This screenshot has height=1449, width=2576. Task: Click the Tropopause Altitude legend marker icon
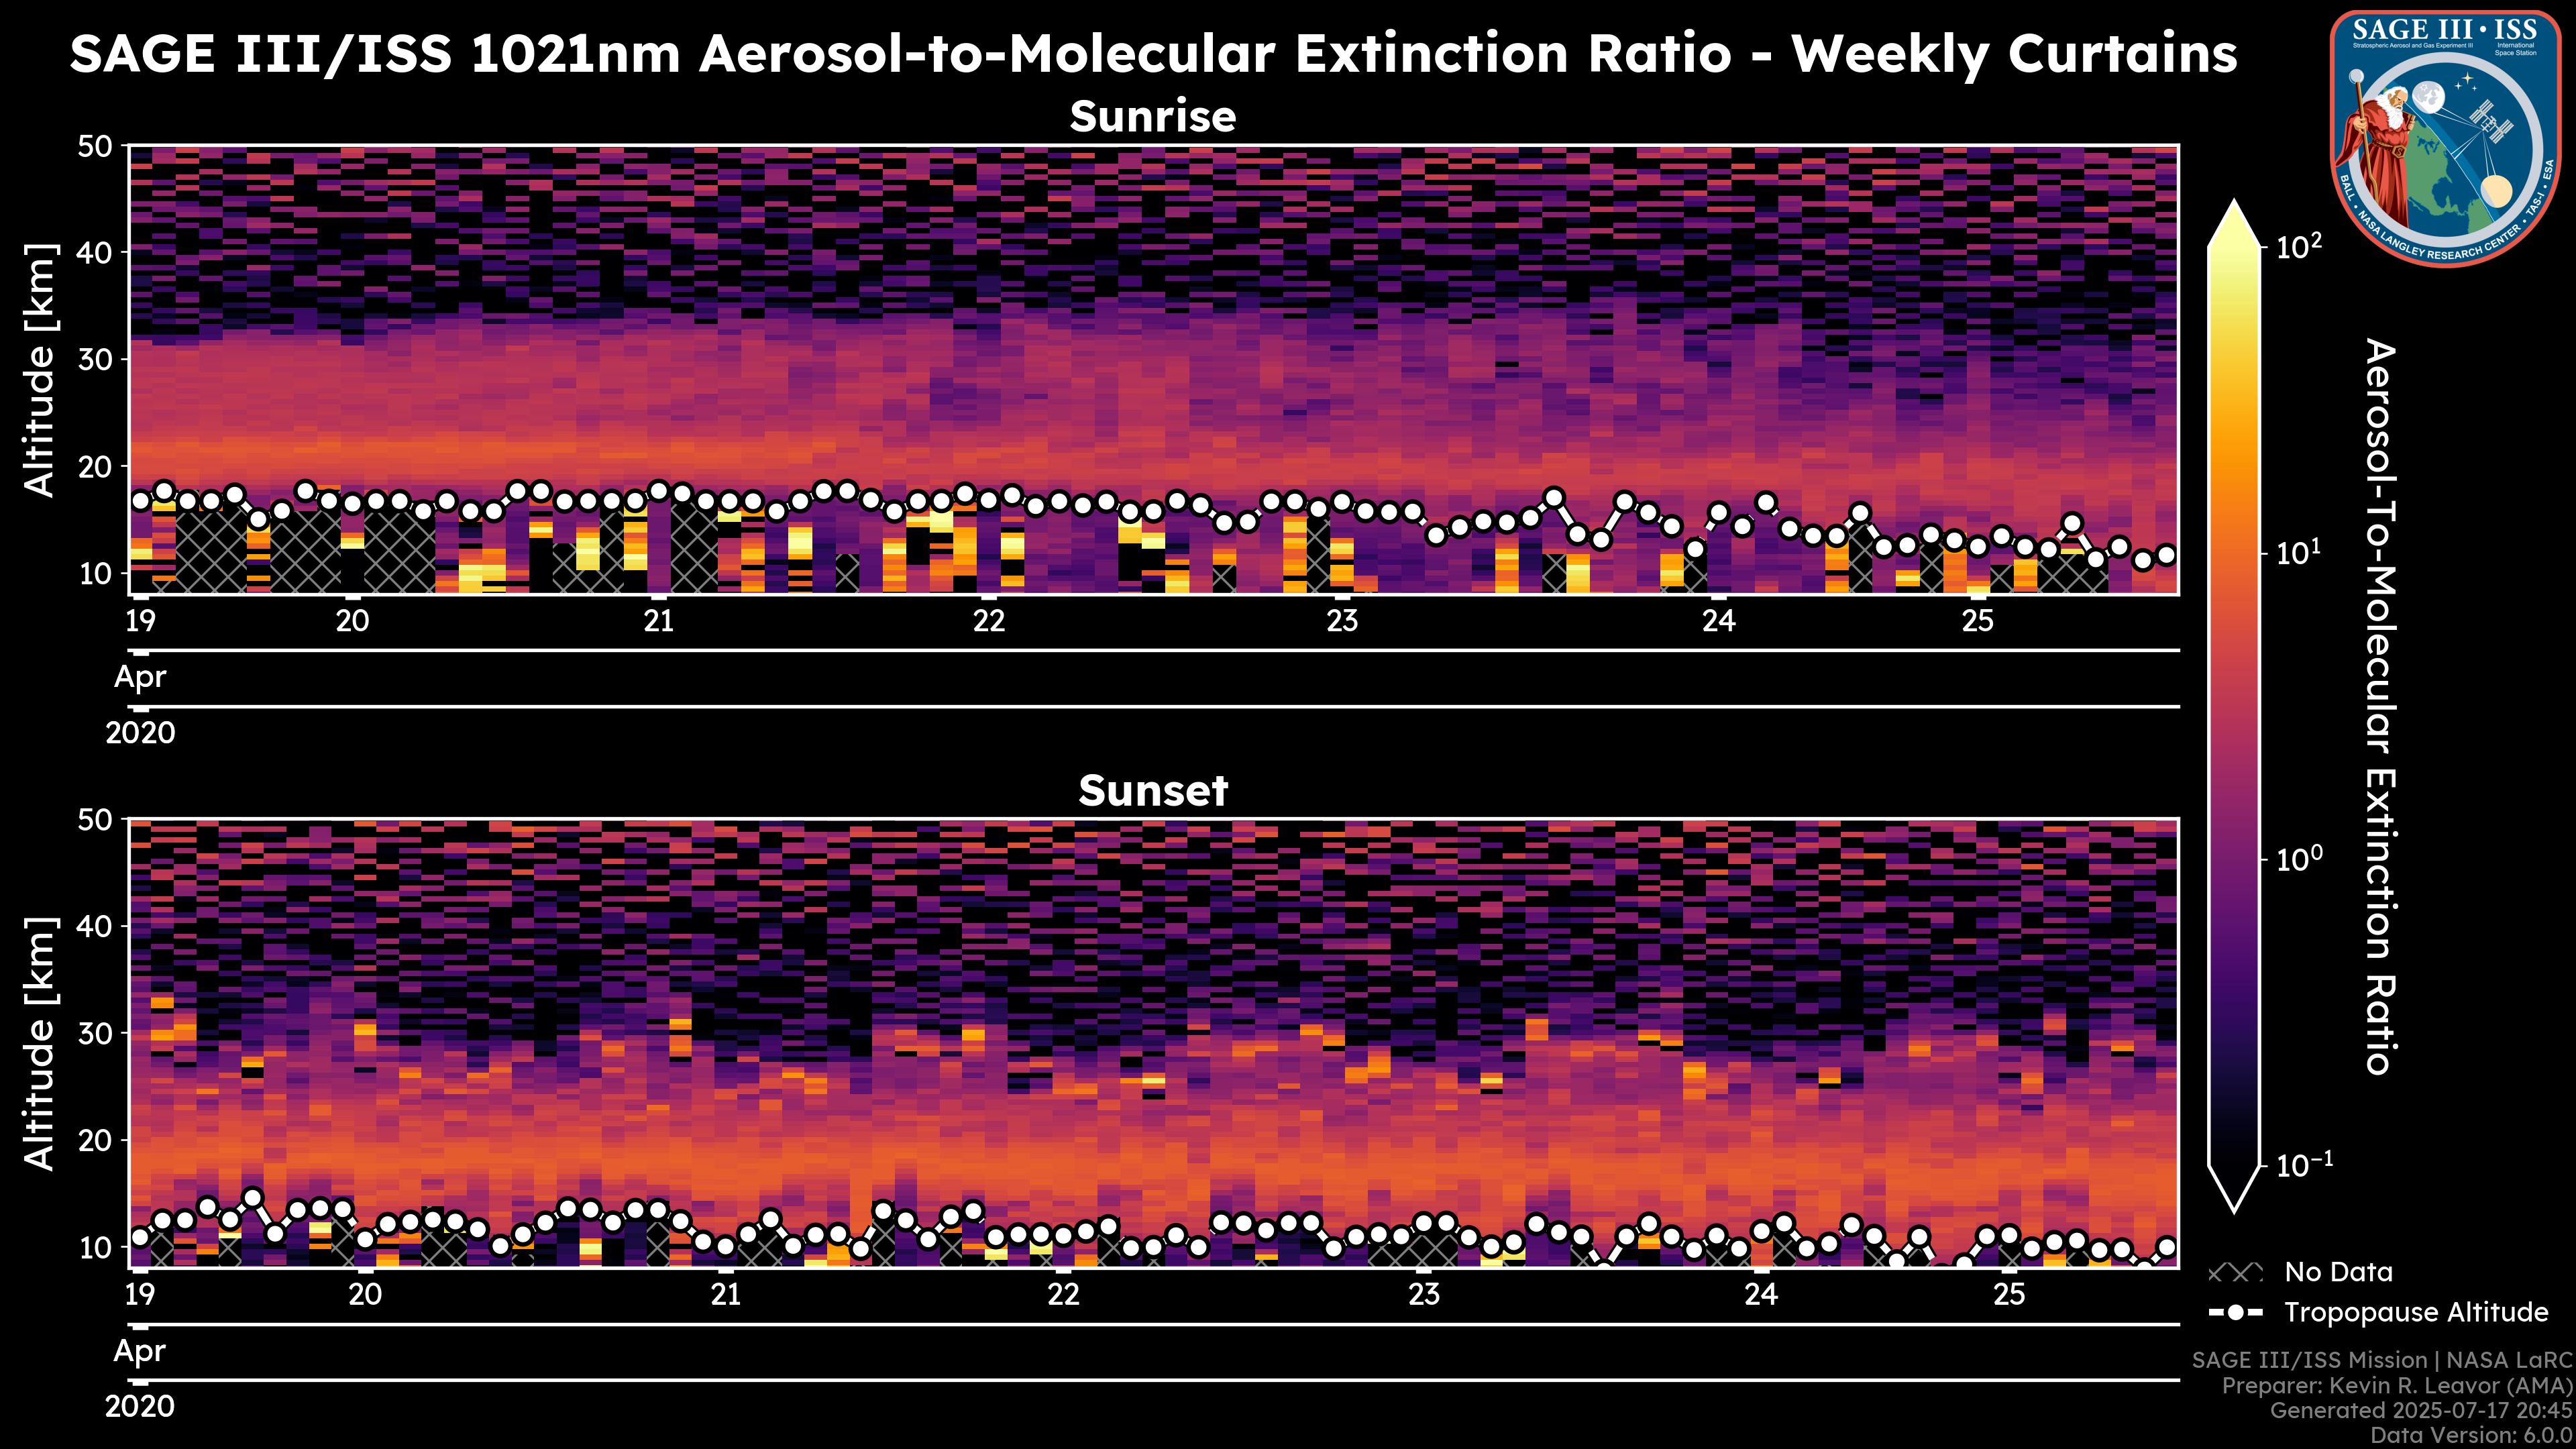2235,1312
